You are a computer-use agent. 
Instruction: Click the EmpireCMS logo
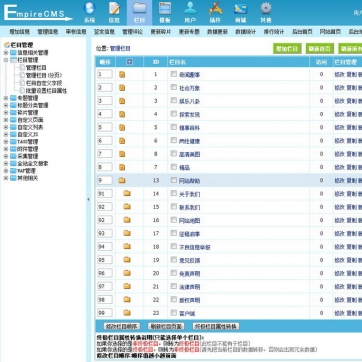(x=38, y=13)
